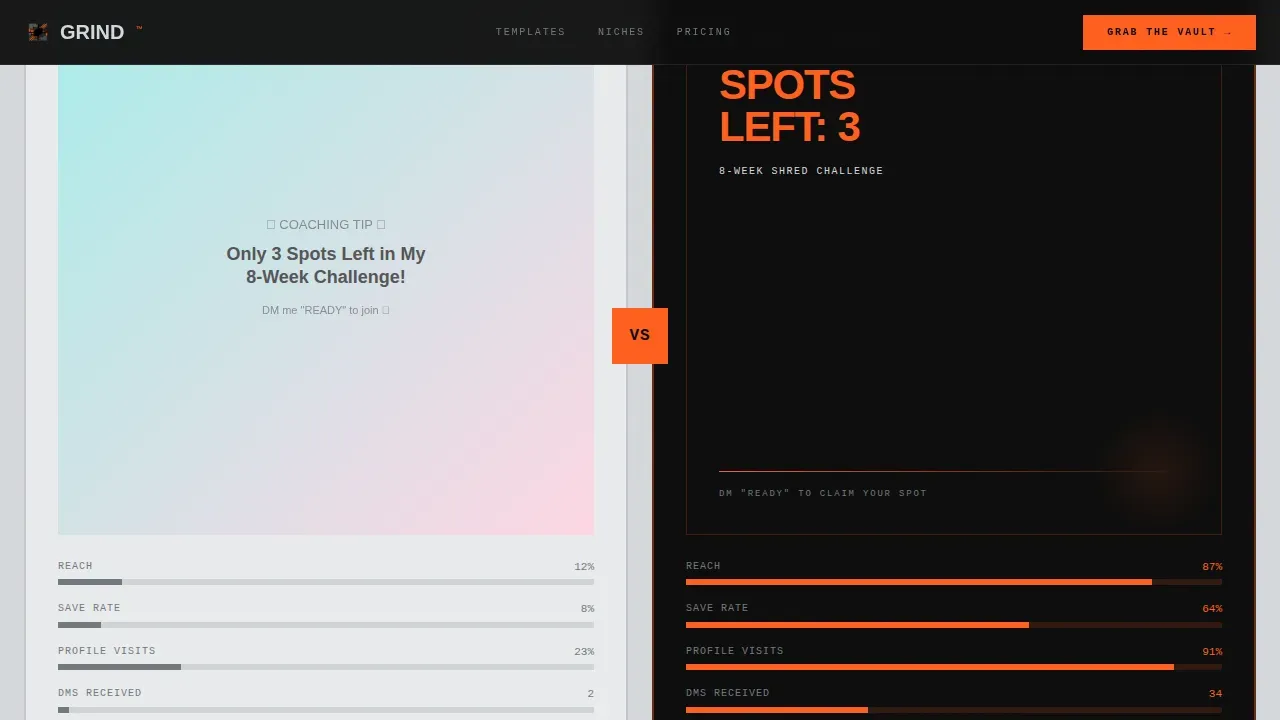Go to the Niches nav item

(621, 32)
